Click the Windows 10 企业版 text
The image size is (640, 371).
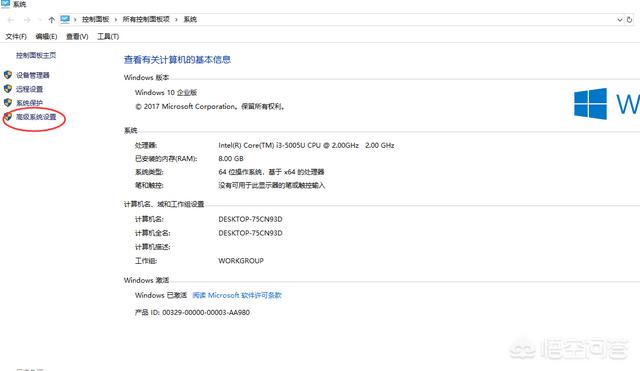pos(166,93)
